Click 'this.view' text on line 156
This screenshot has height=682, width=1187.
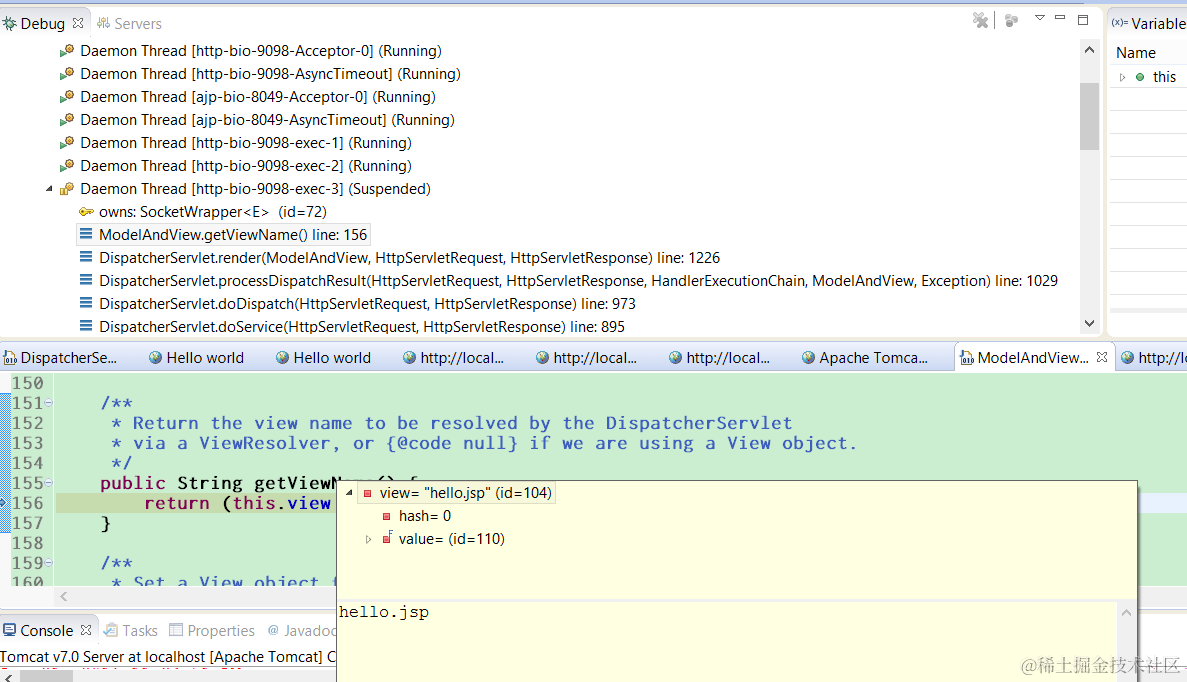tap(282, 503)
